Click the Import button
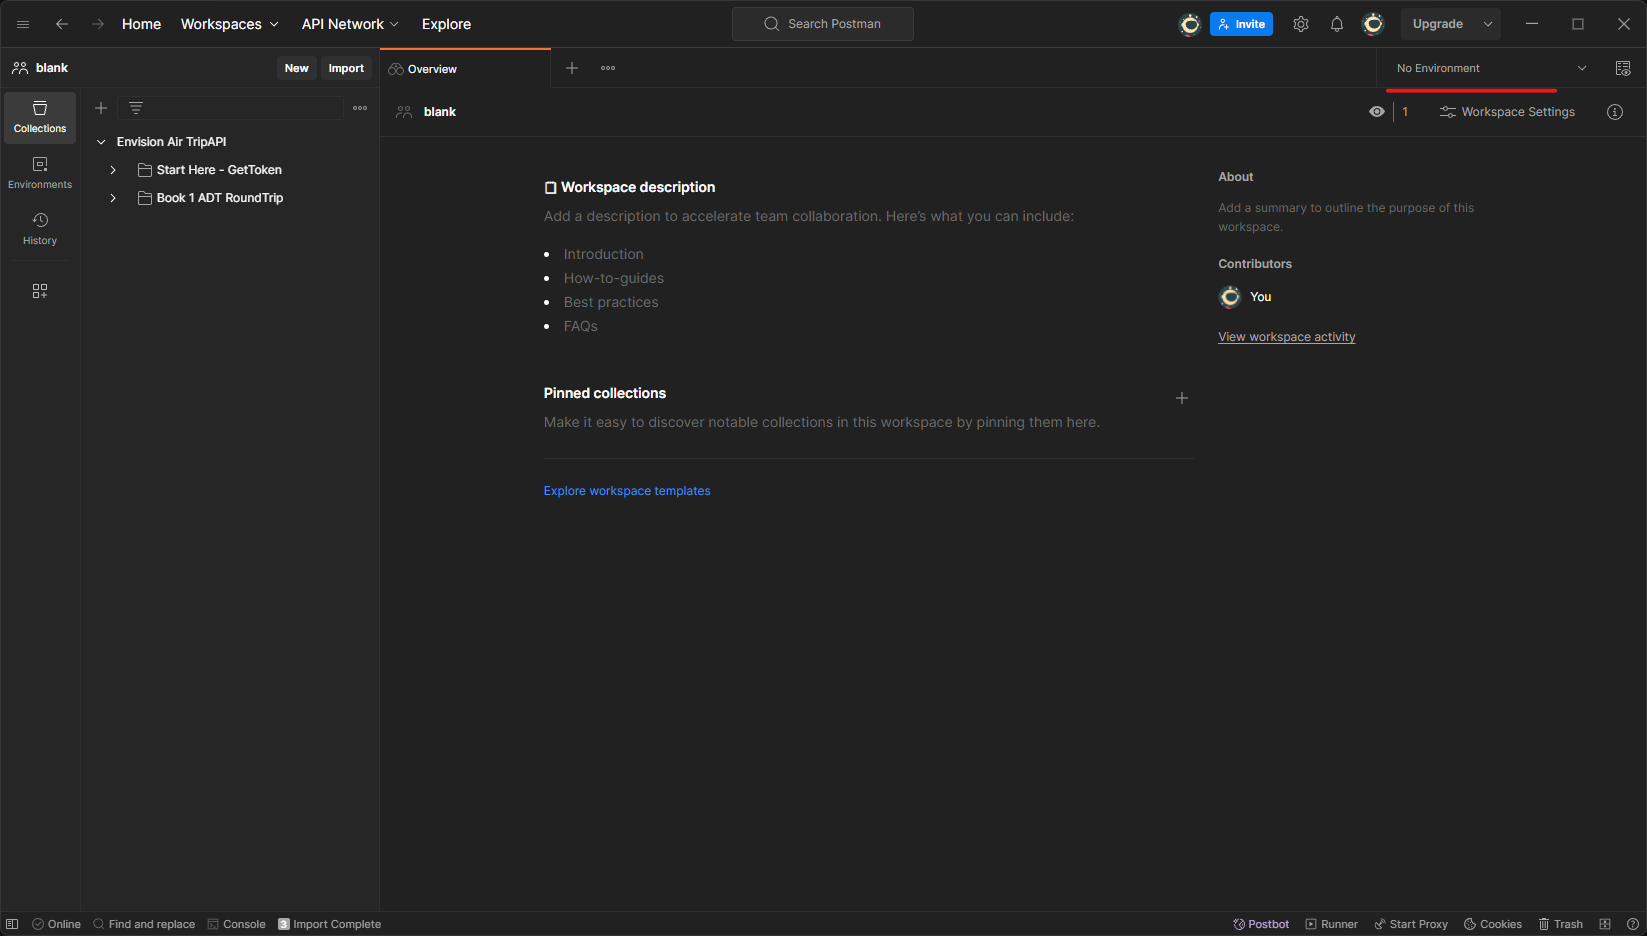 [346, 68]
